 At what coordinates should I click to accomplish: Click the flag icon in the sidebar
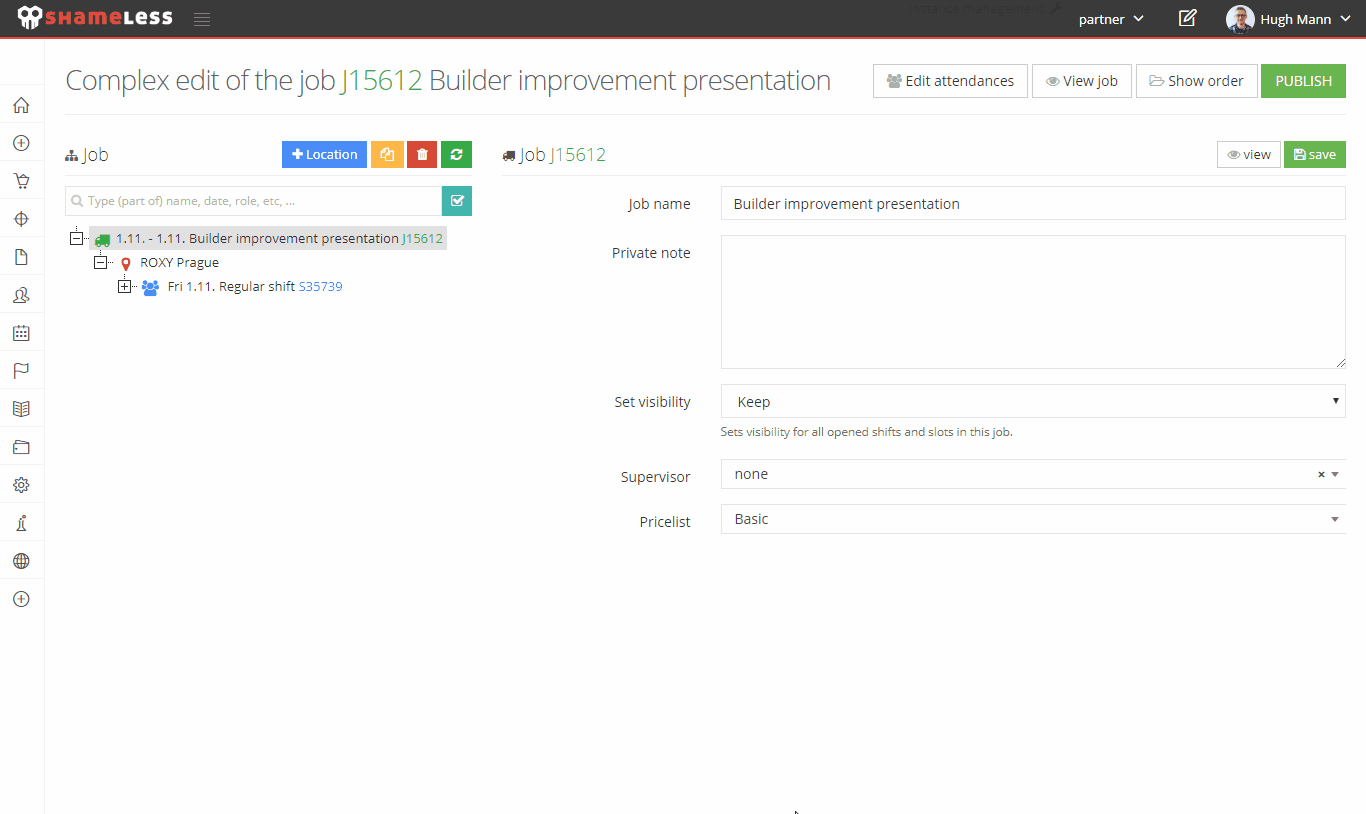pyautogui.click(x=21, y=371)
